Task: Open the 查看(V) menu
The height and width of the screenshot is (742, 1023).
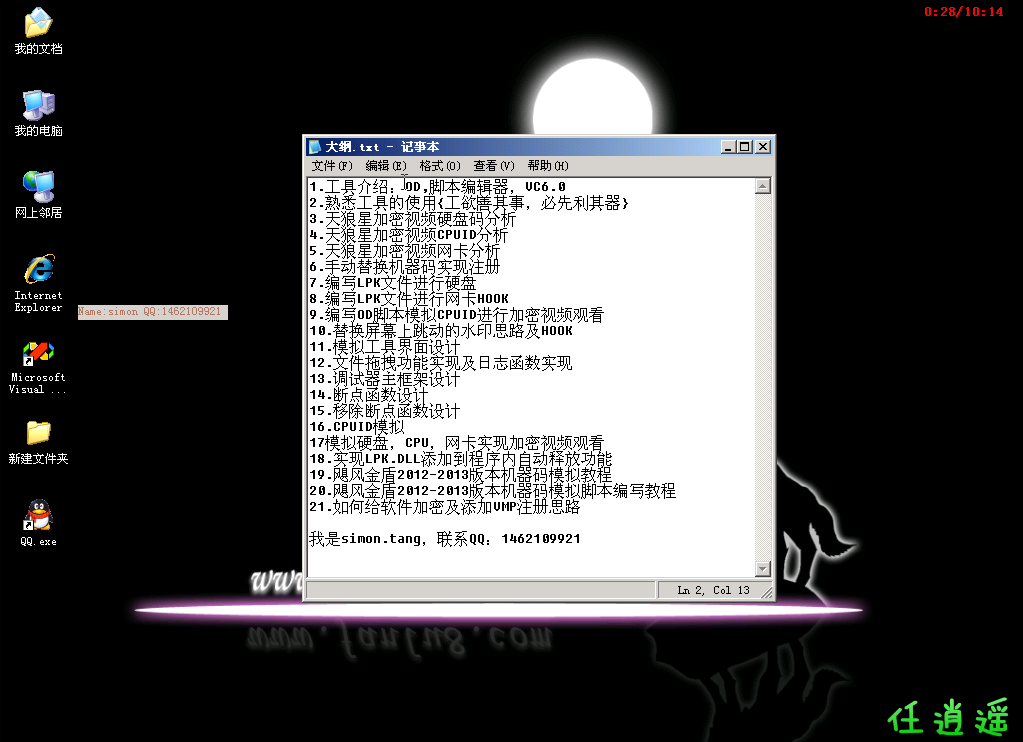Action: tap(494, 166)
